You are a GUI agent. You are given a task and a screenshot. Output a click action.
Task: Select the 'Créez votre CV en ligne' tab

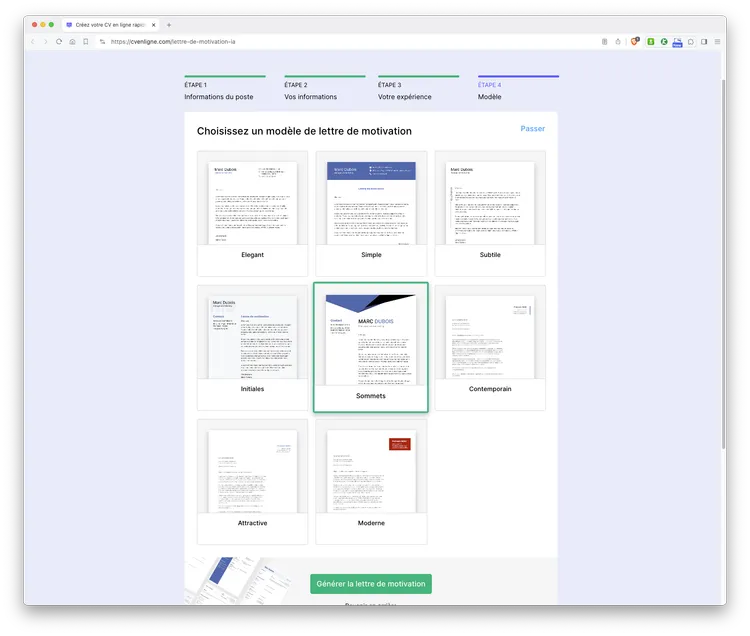(x=111, y=25)
